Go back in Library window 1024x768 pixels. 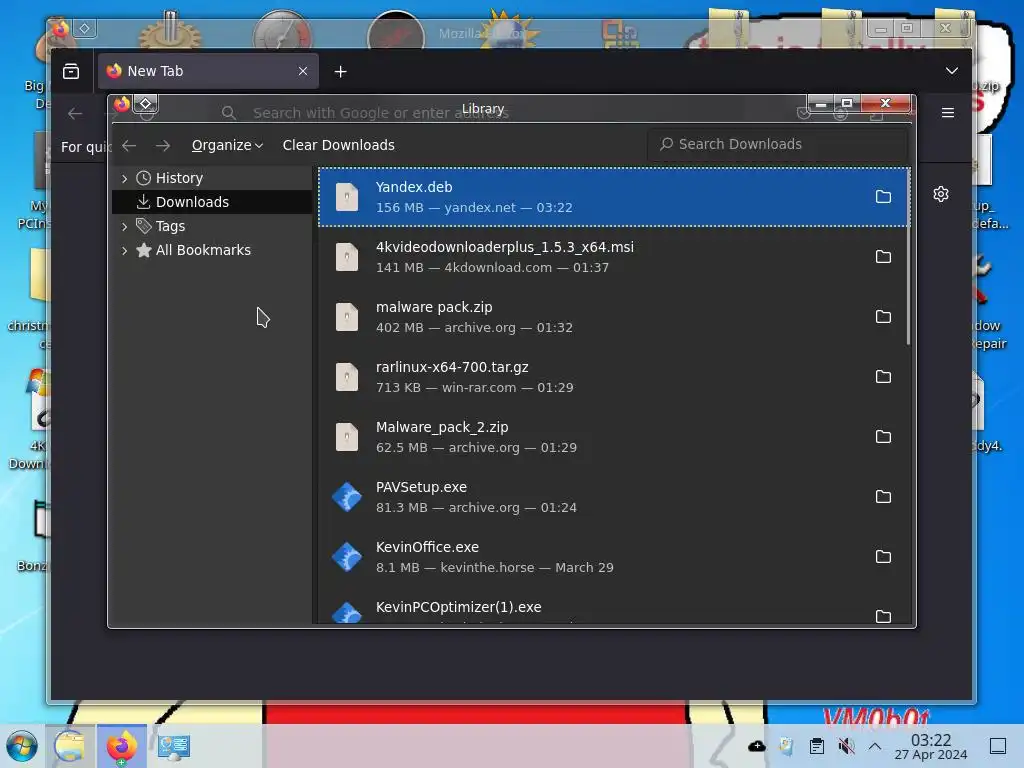[x=129, y=145]
